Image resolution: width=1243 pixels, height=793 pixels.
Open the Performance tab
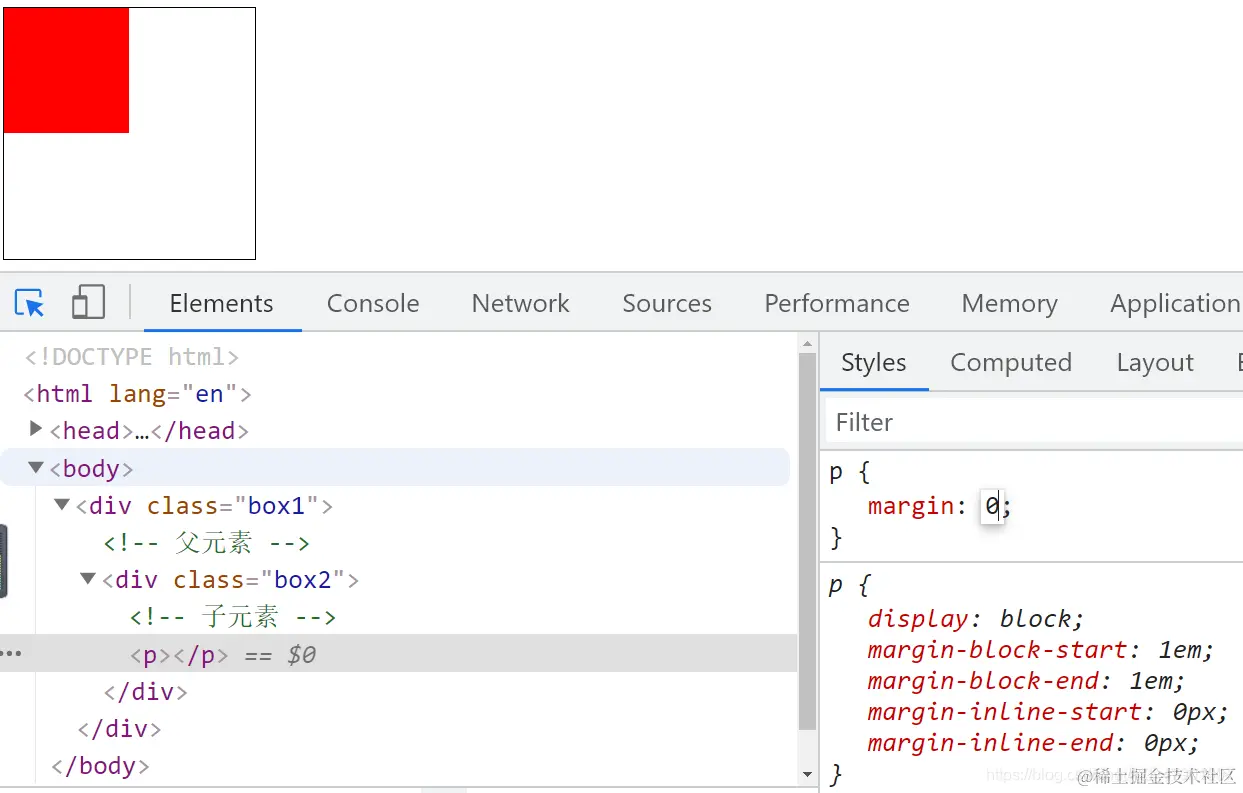point(837,303)
